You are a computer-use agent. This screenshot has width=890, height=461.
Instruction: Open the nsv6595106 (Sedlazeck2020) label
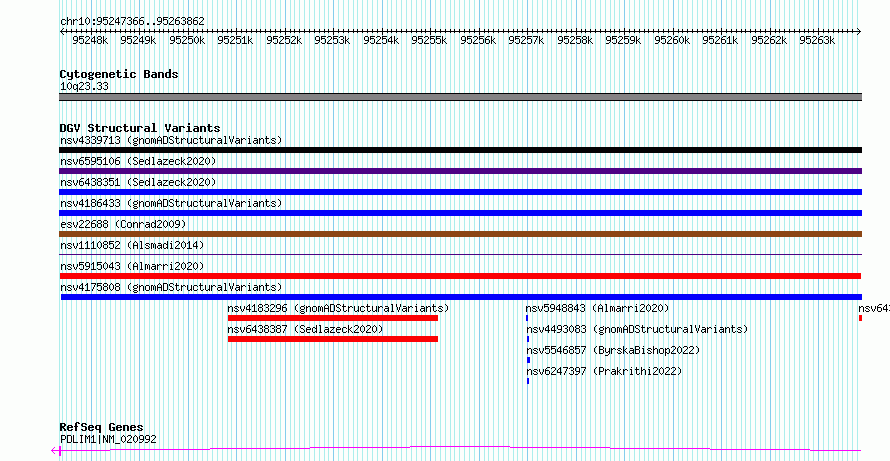pos(138,162)
